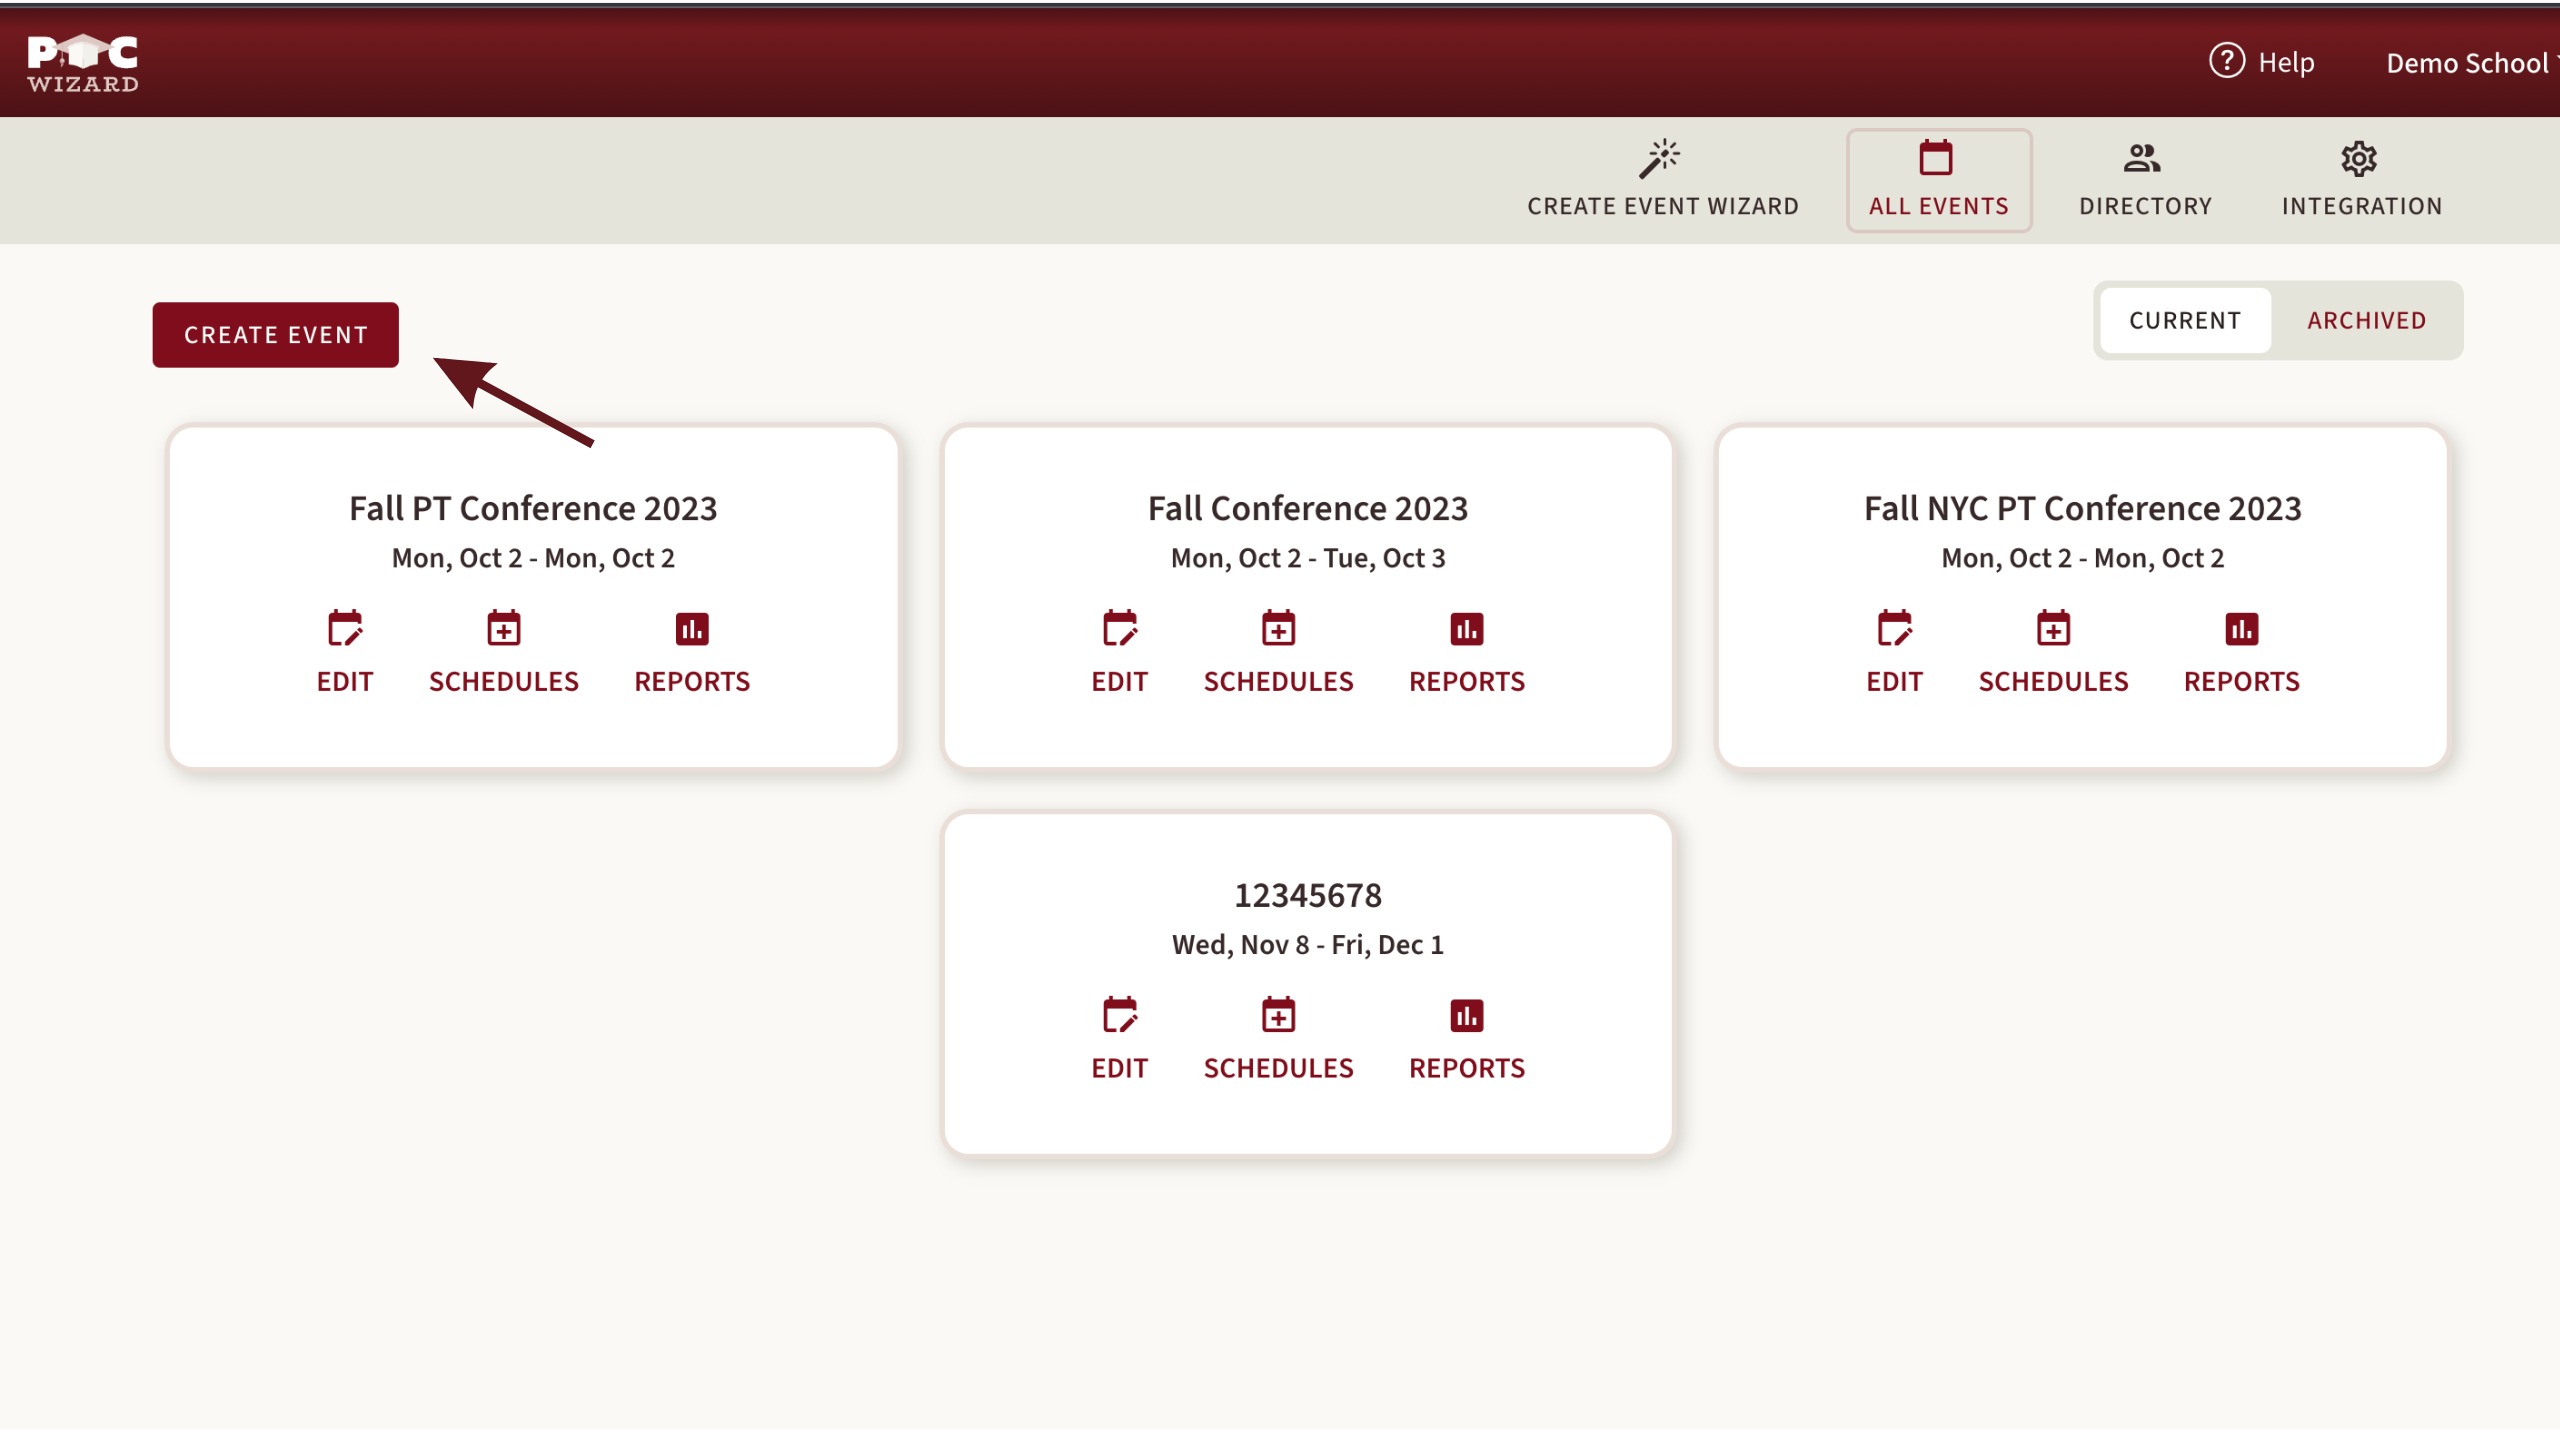
Task: Click the 12345678 event title
Action: (x=1308, y=896)
